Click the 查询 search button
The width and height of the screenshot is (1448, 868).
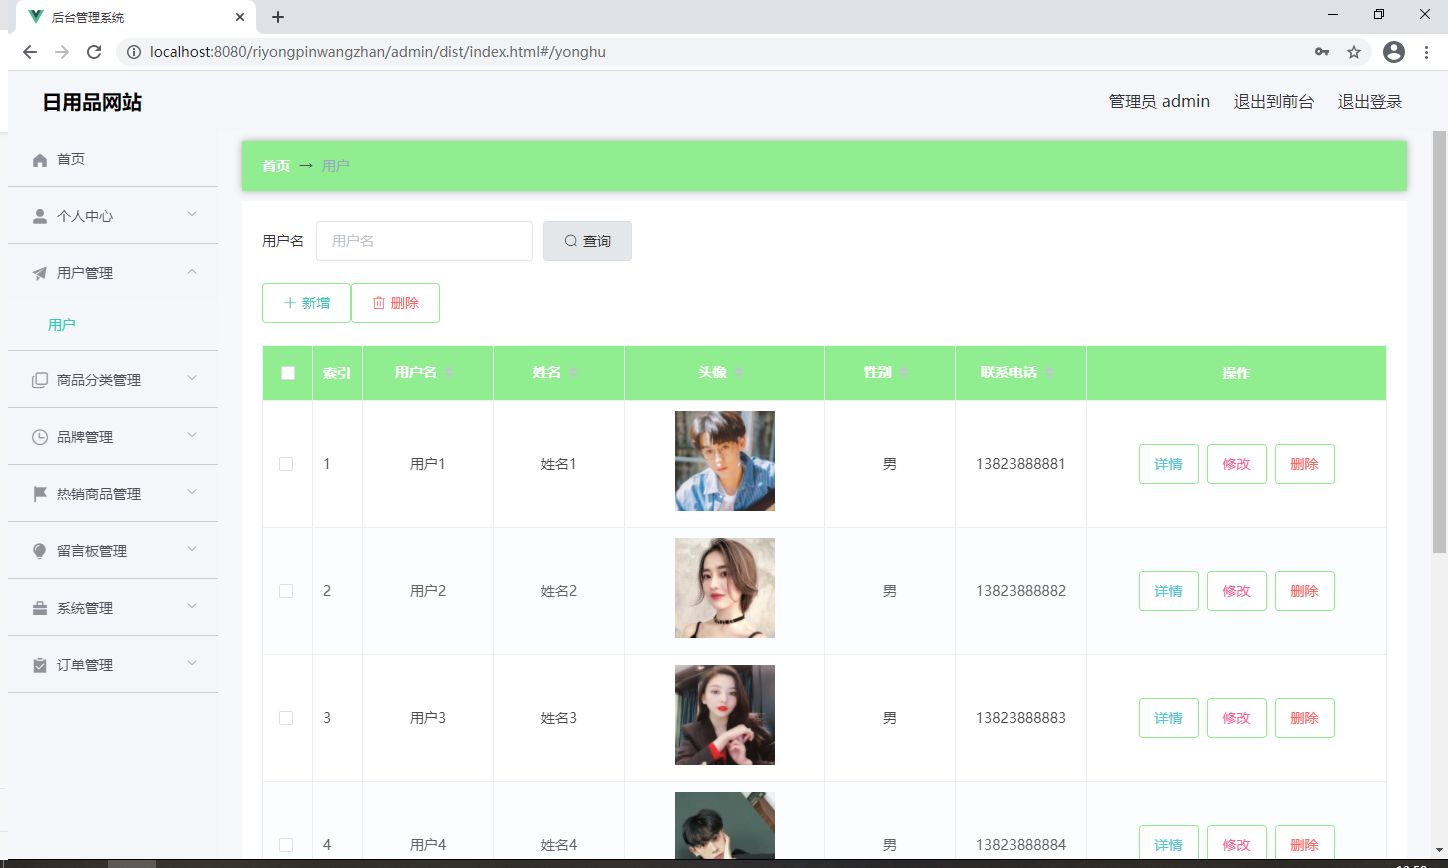[587, 241]
